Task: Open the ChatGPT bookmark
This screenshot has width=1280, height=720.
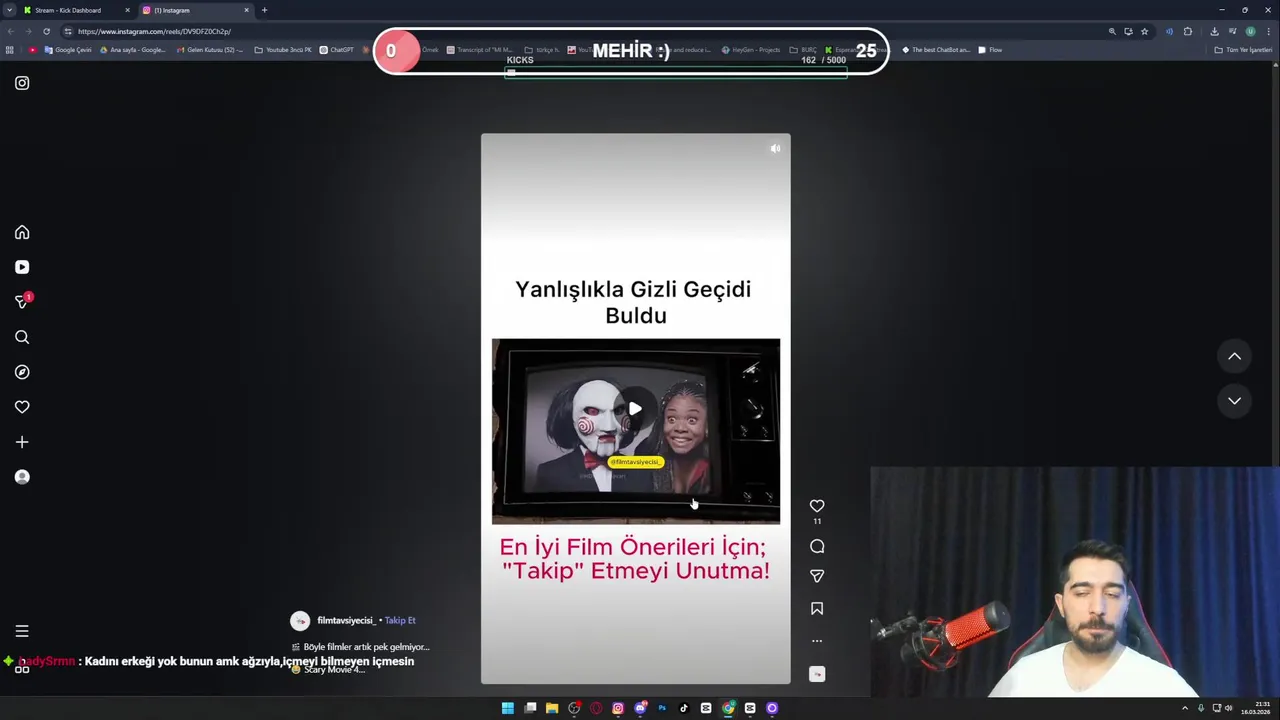Action: coord(336,50)
